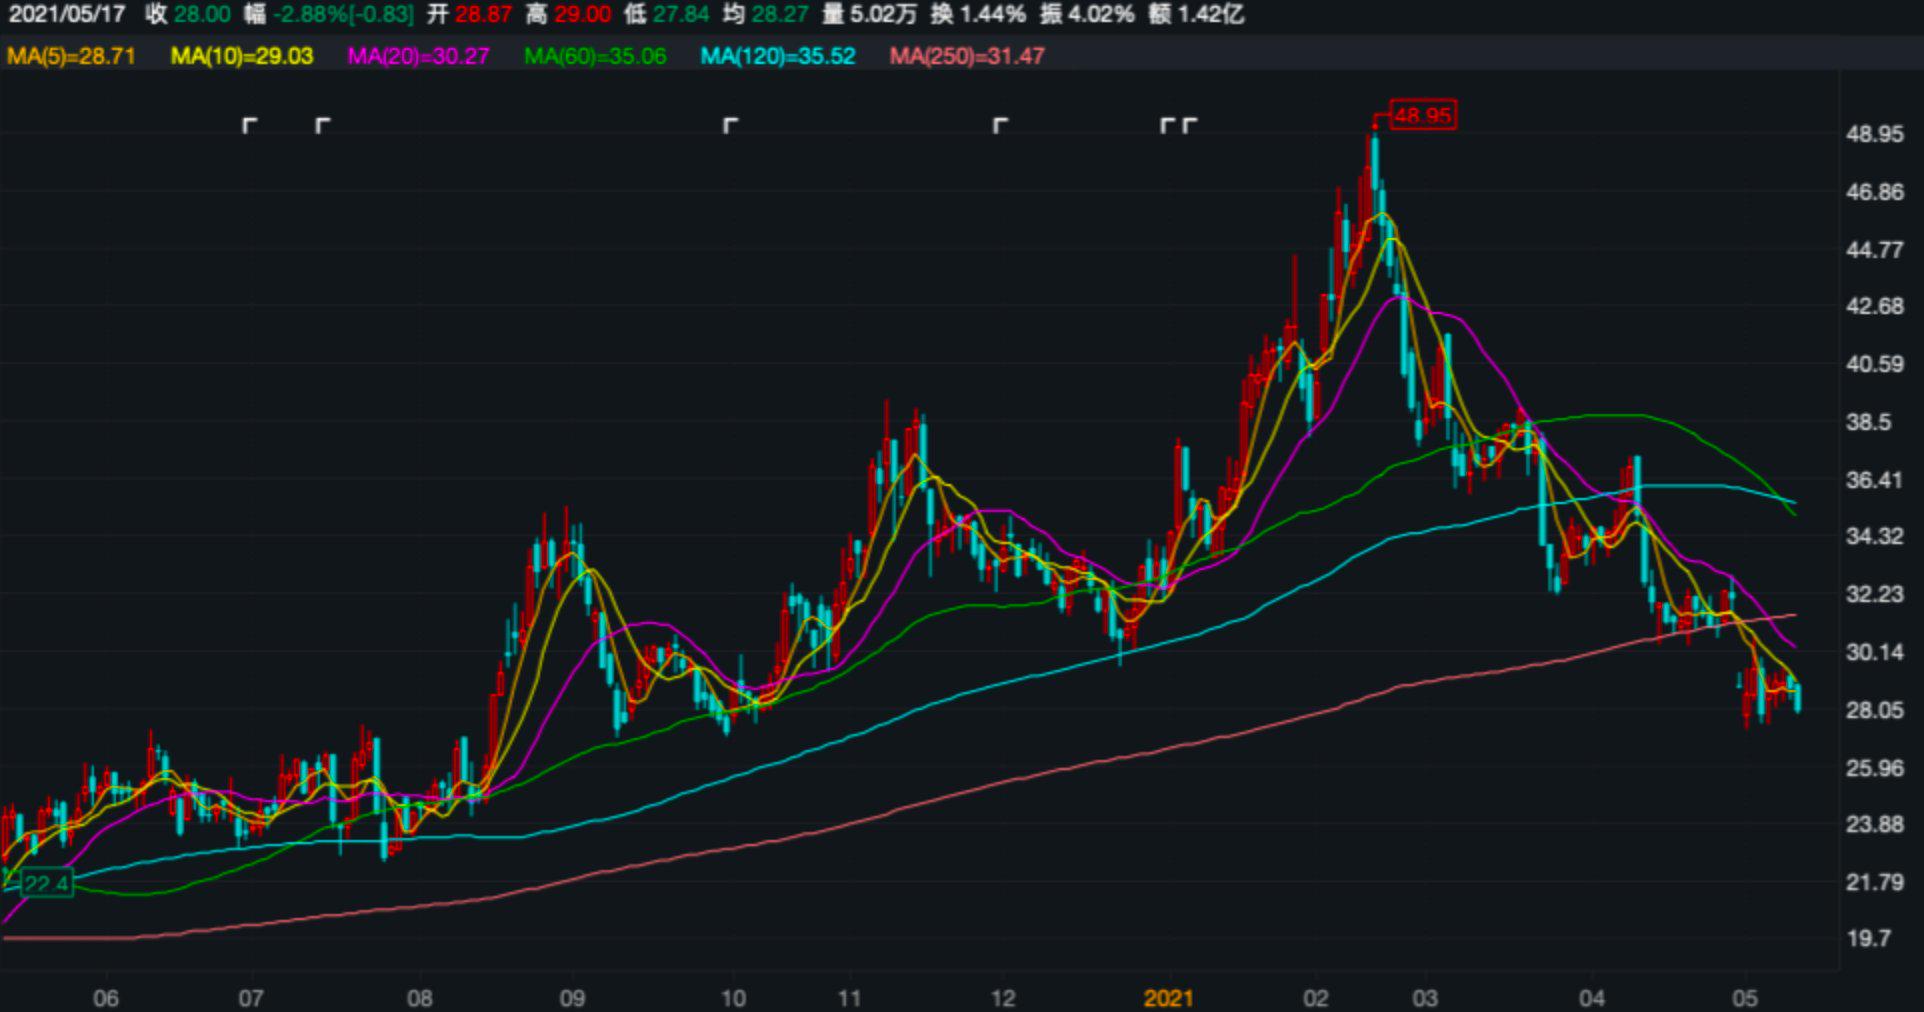Toggle the MA(10)=29.03 moving average label
This screenshot has width=1924, height=1012.
click(242, 56)
